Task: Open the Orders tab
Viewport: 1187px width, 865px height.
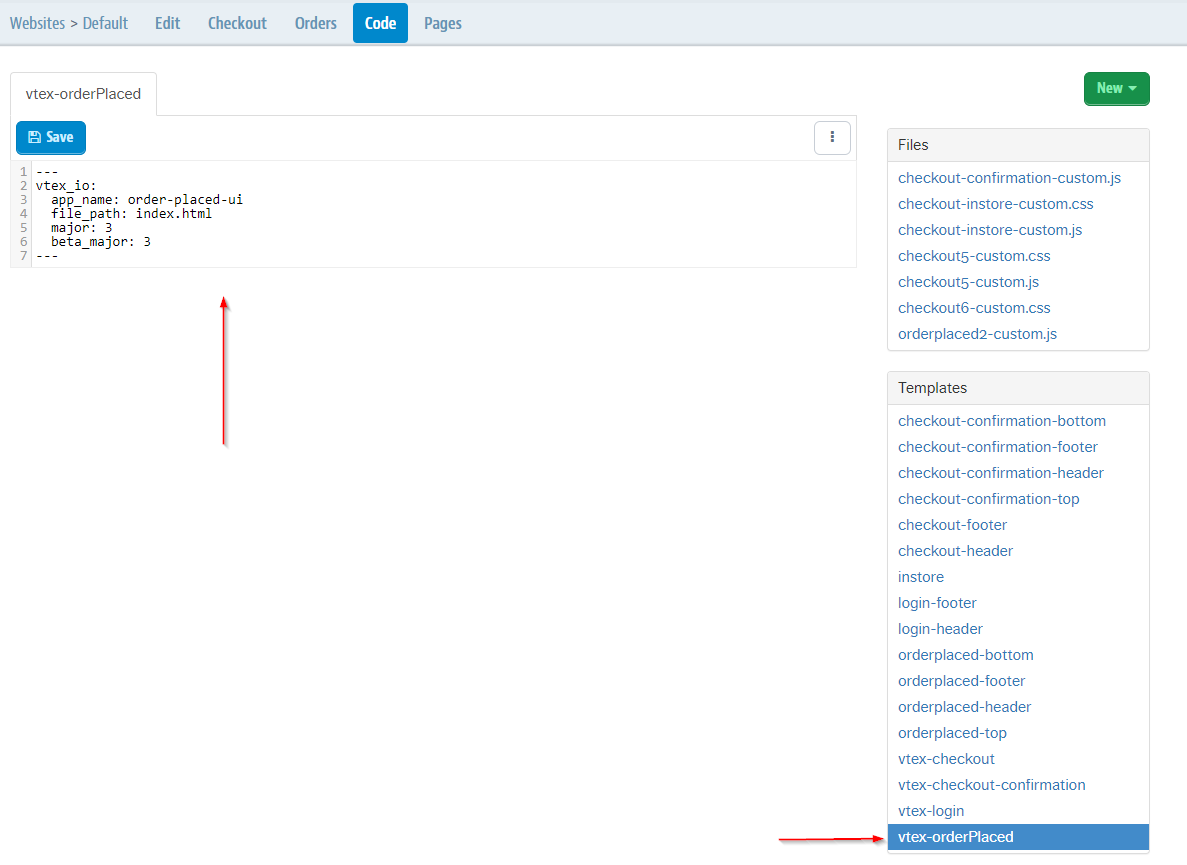Action: pos(315,23)
